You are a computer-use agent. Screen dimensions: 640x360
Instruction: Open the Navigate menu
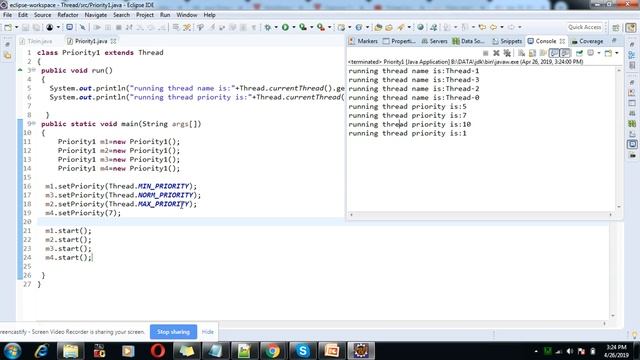coord(96,15)
